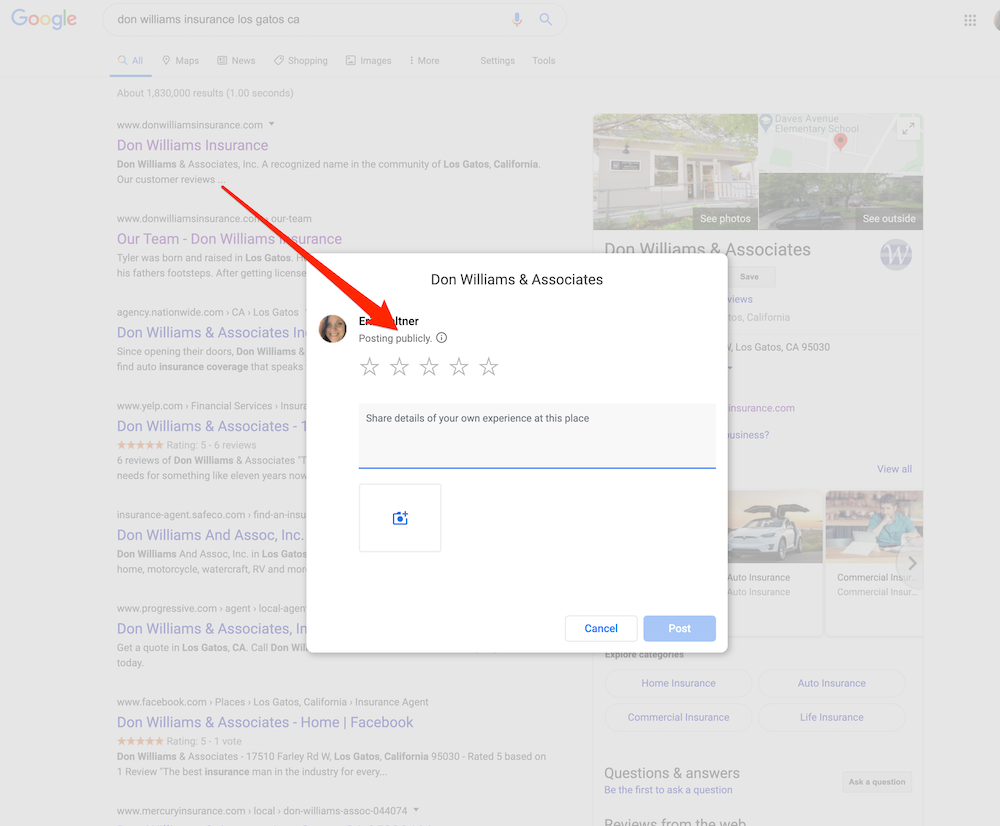Select Life Insurance category chip

(832, 718)
